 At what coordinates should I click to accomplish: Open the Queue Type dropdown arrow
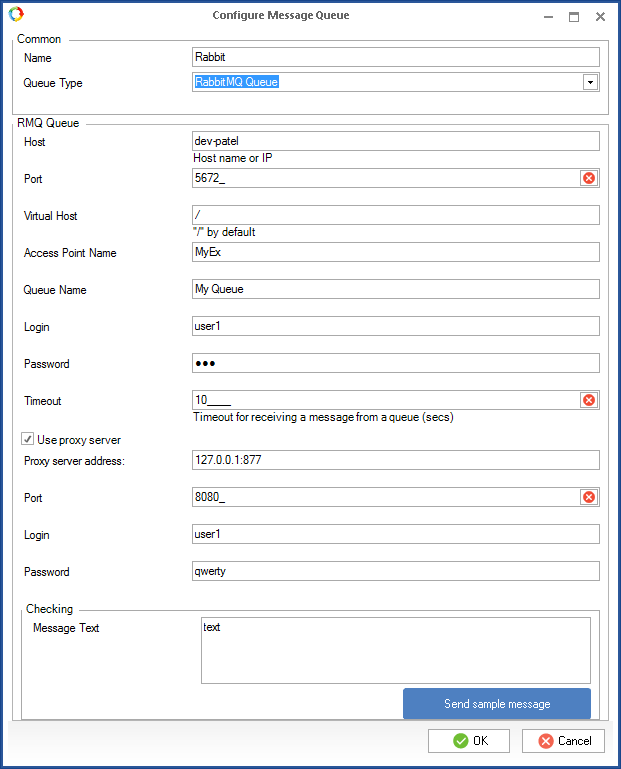tap(590, 82)
